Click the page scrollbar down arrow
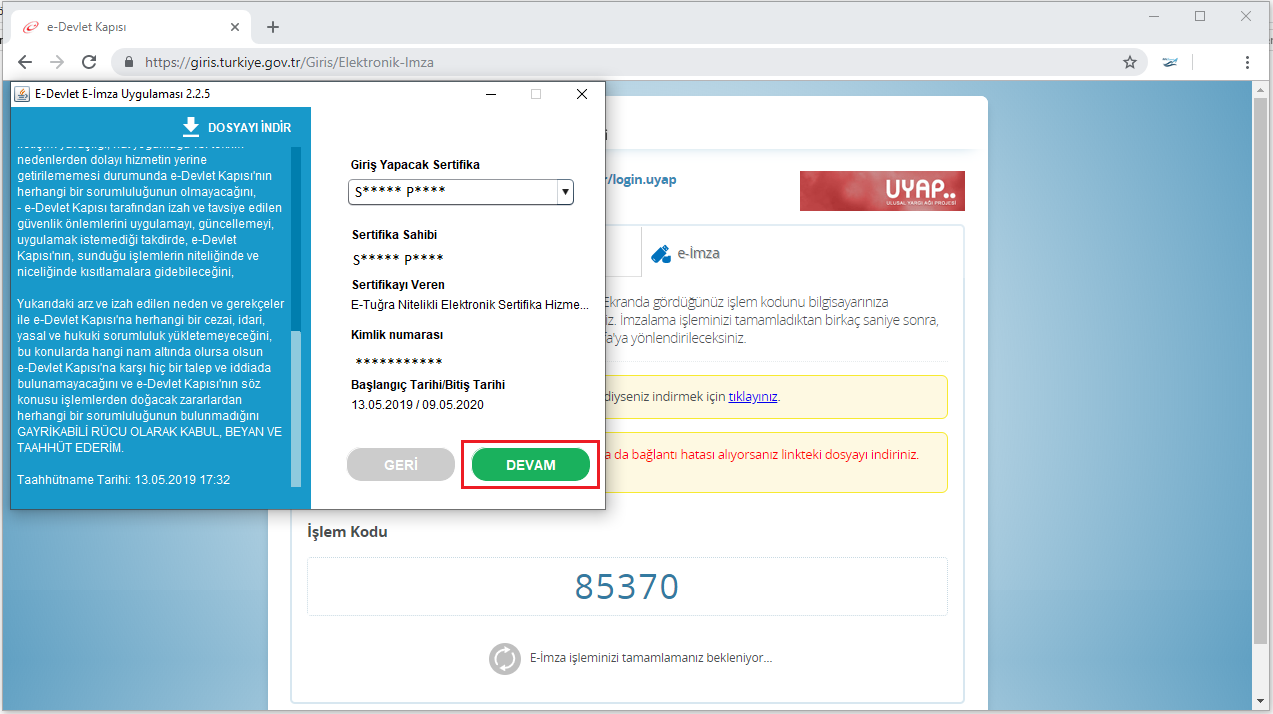Viewport: 1273px width, 714px height. (1263, 701)
